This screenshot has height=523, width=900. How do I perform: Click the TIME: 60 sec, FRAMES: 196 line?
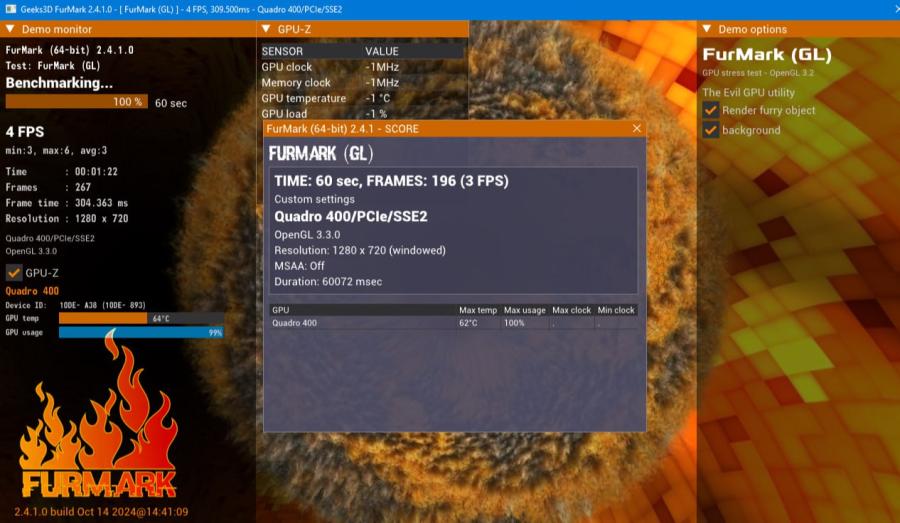[391, 181]
